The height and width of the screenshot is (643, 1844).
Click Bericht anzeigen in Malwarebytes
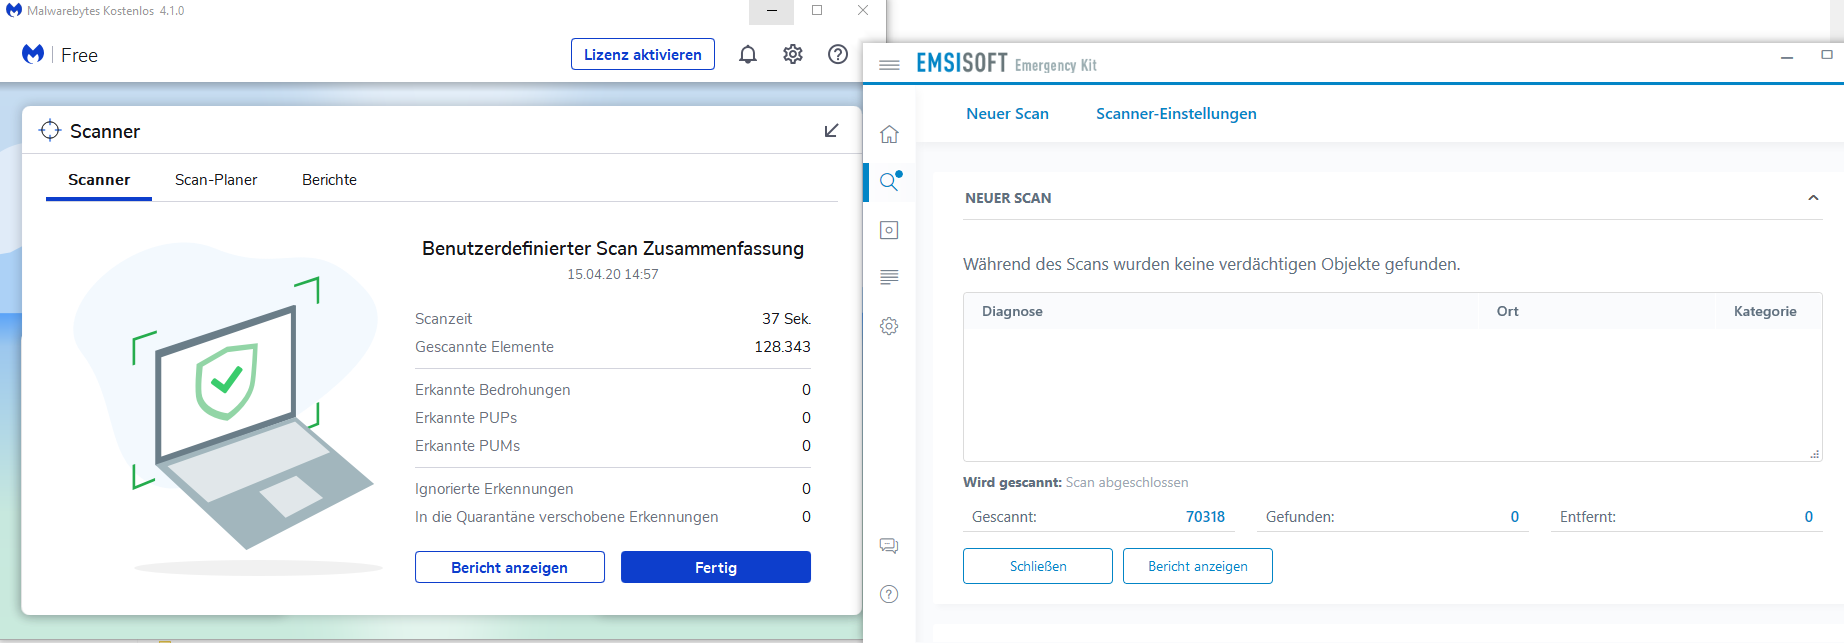coord(510,567)
